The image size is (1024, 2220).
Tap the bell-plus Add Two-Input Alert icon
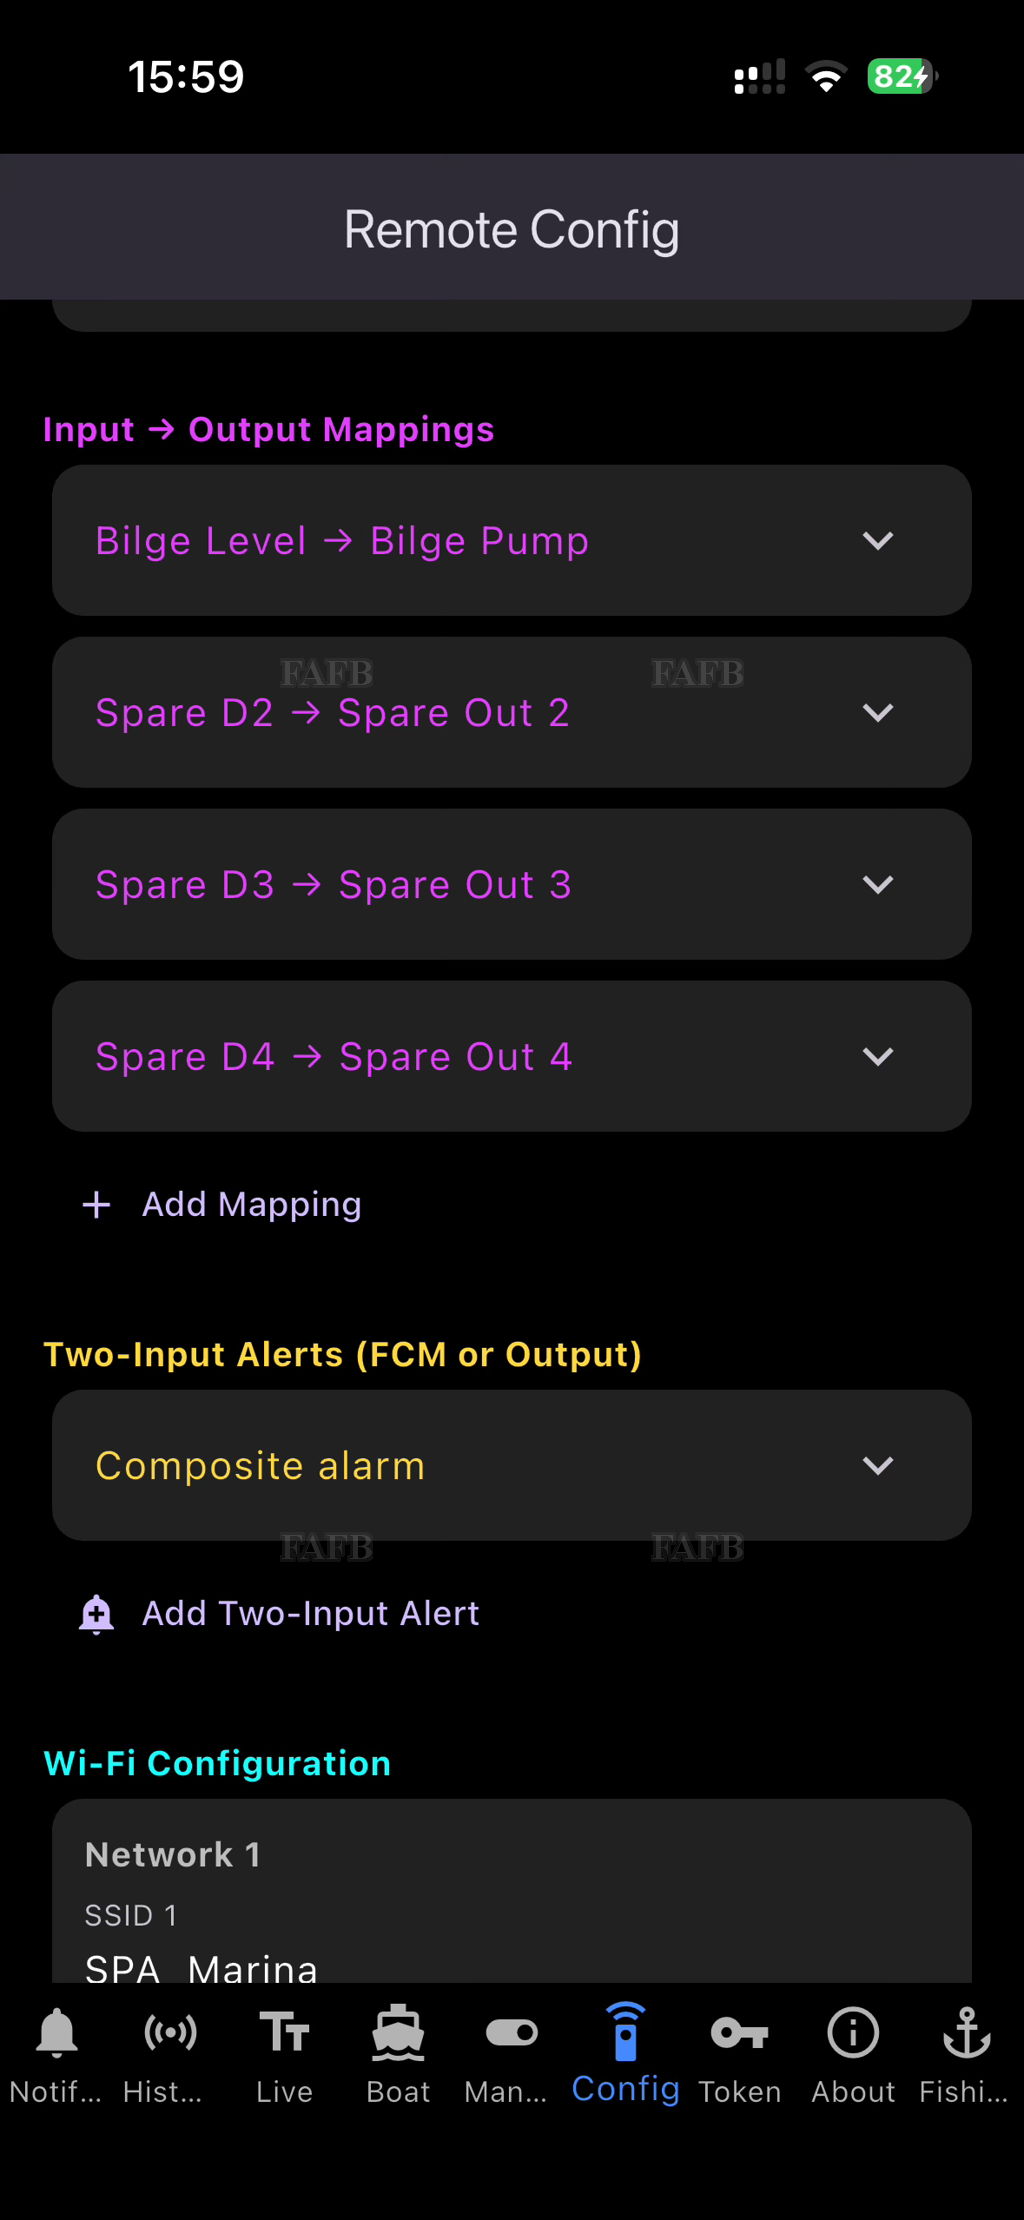pos(97,1614)
